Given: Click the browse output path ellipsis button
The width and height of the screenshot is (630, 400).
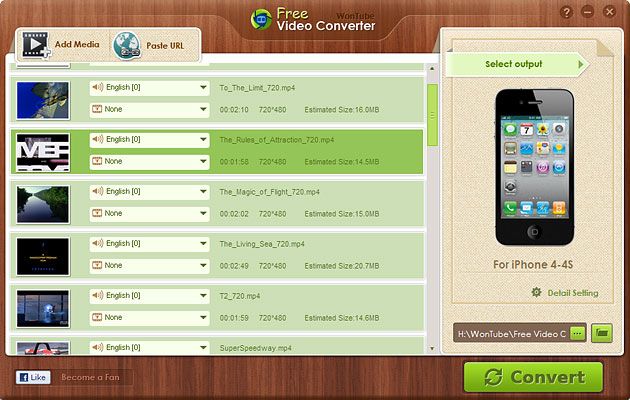Looking at the screenshot, I should click(577, 332).
